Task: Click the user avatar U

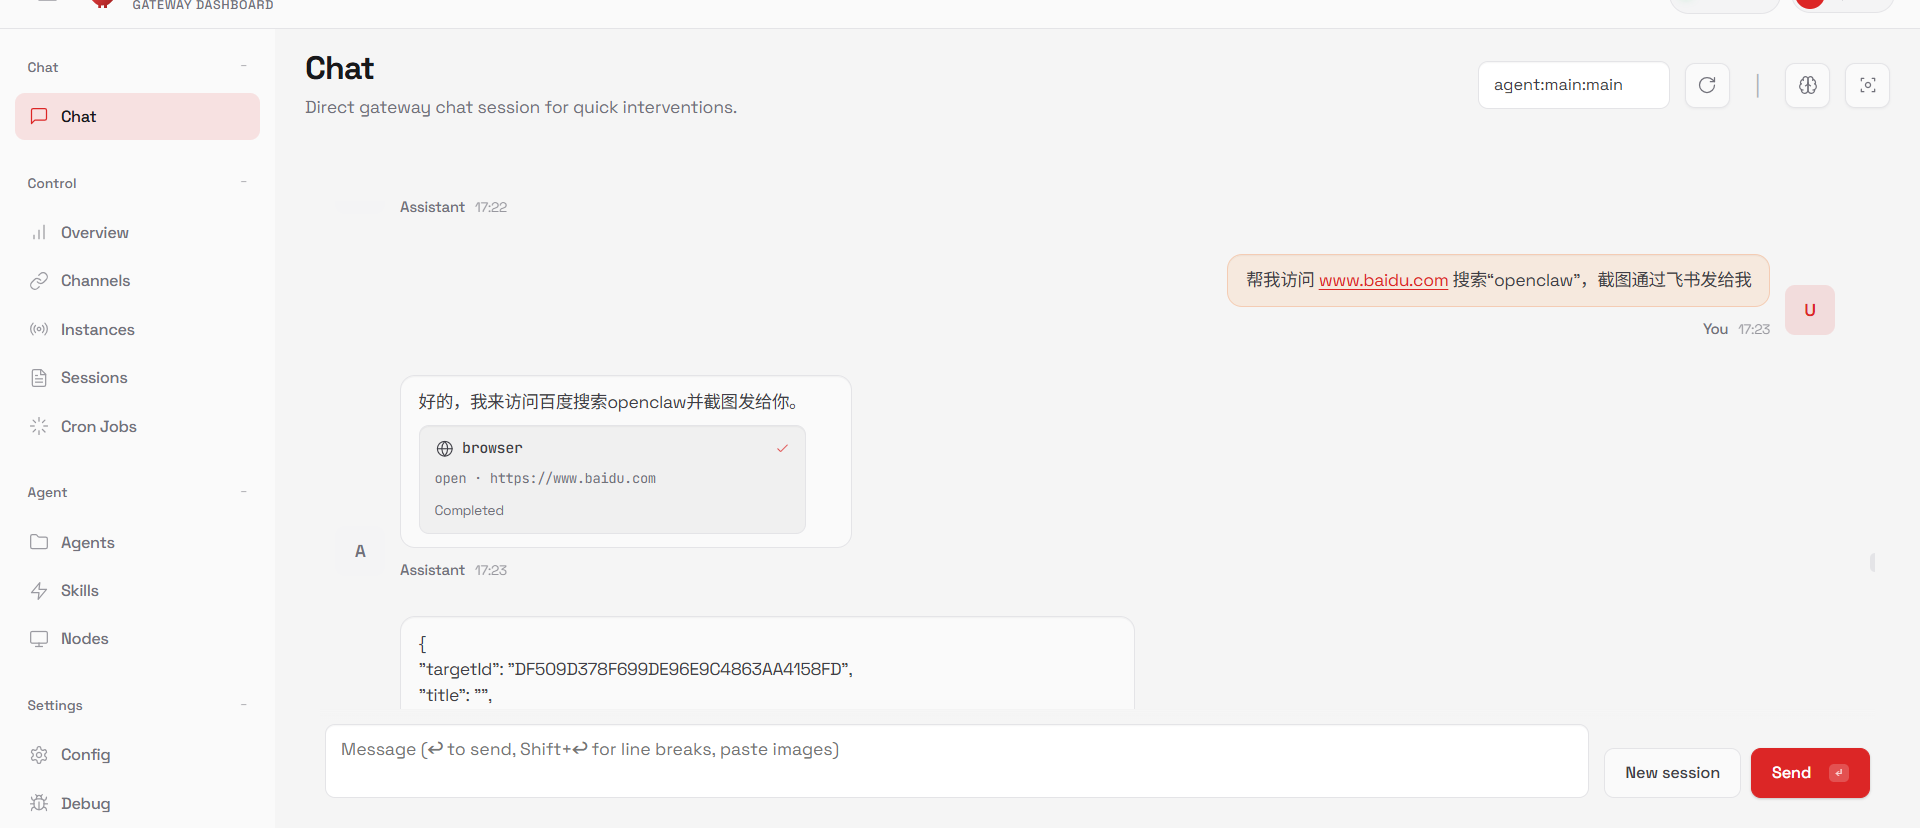Action: click(1810, 310)
